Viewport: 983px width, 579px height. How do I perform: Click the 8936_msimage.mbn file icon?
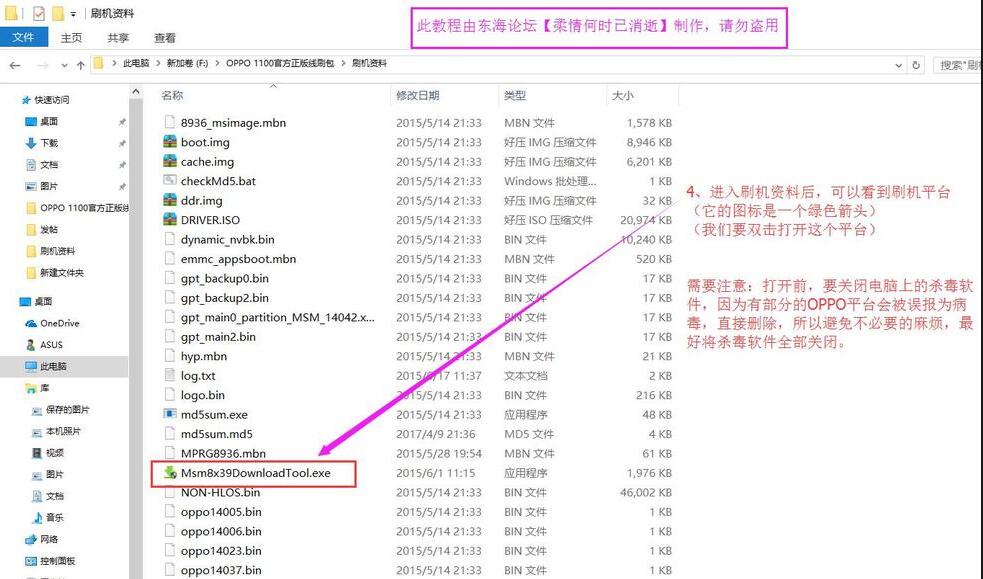[170, 123]
